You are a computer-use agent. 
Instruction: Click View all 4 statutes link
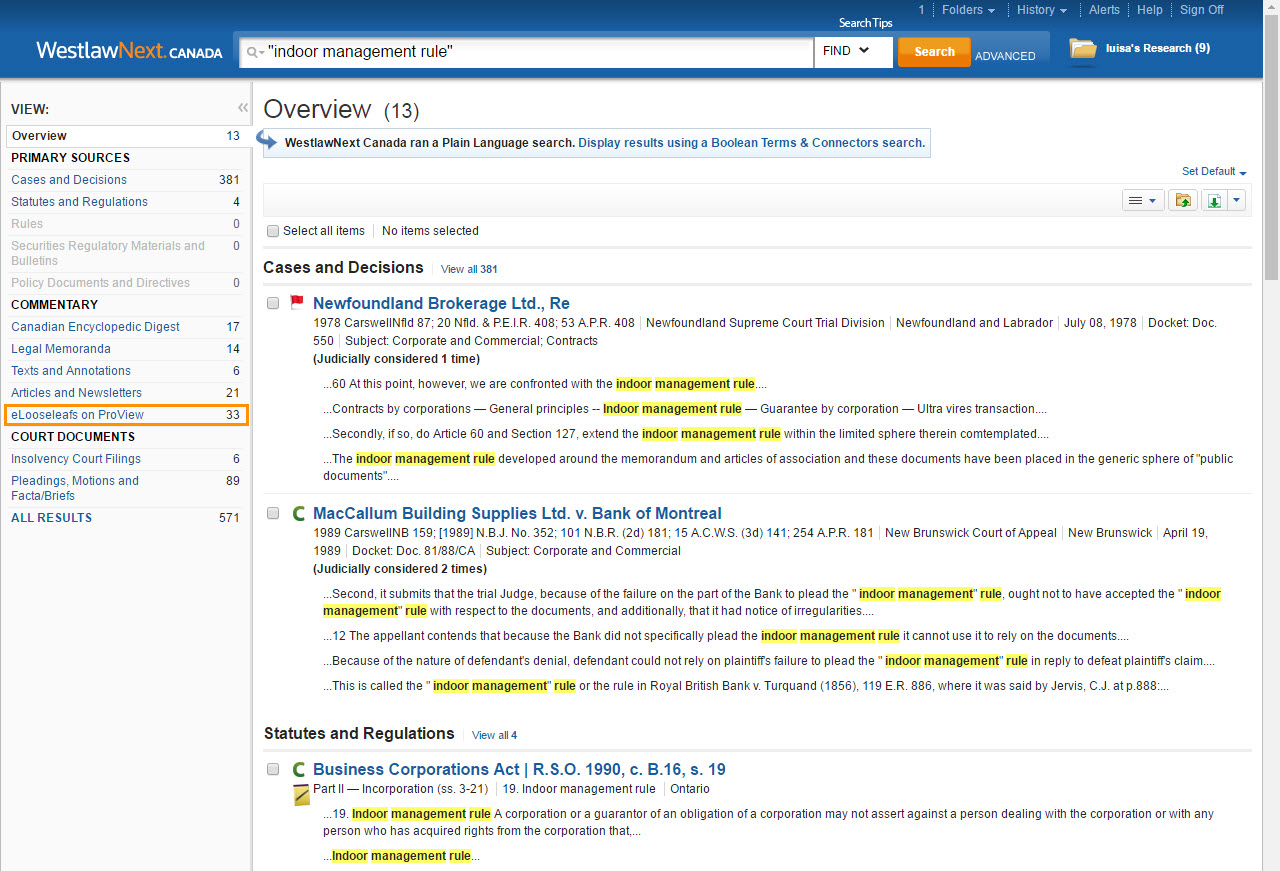pyautogui.click(x=494, y=735)
